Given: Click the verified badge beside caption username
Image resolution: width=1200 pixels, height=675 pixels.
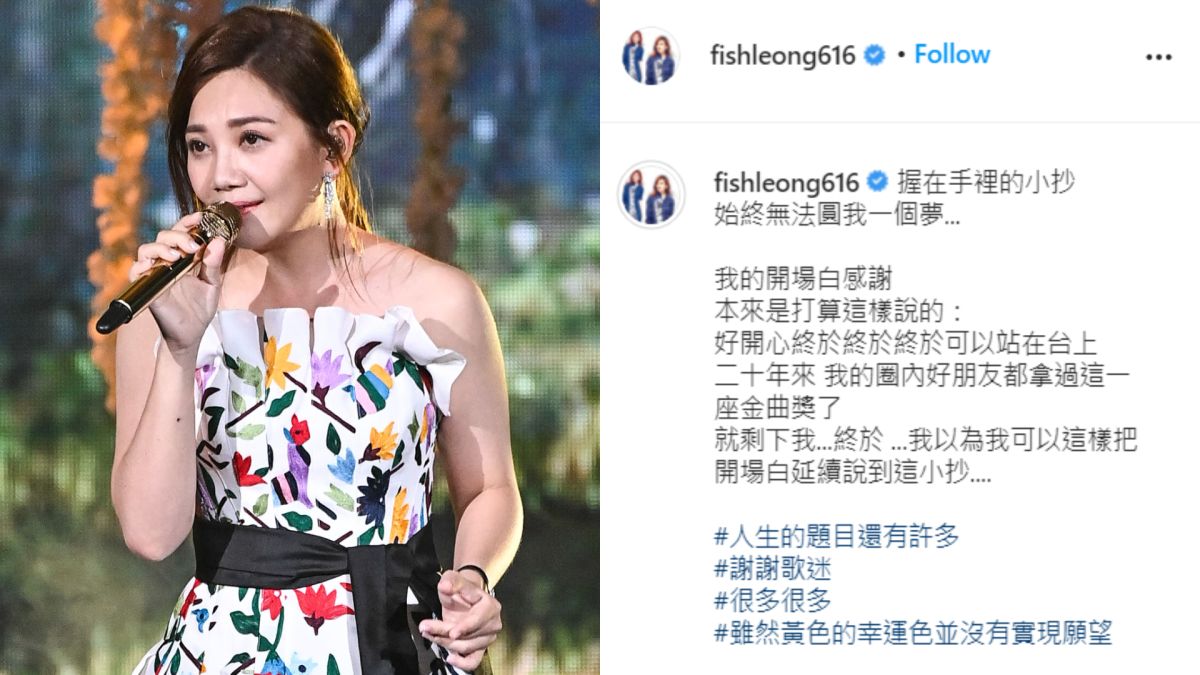Looking at the screenshot, I should coord(878,182).
